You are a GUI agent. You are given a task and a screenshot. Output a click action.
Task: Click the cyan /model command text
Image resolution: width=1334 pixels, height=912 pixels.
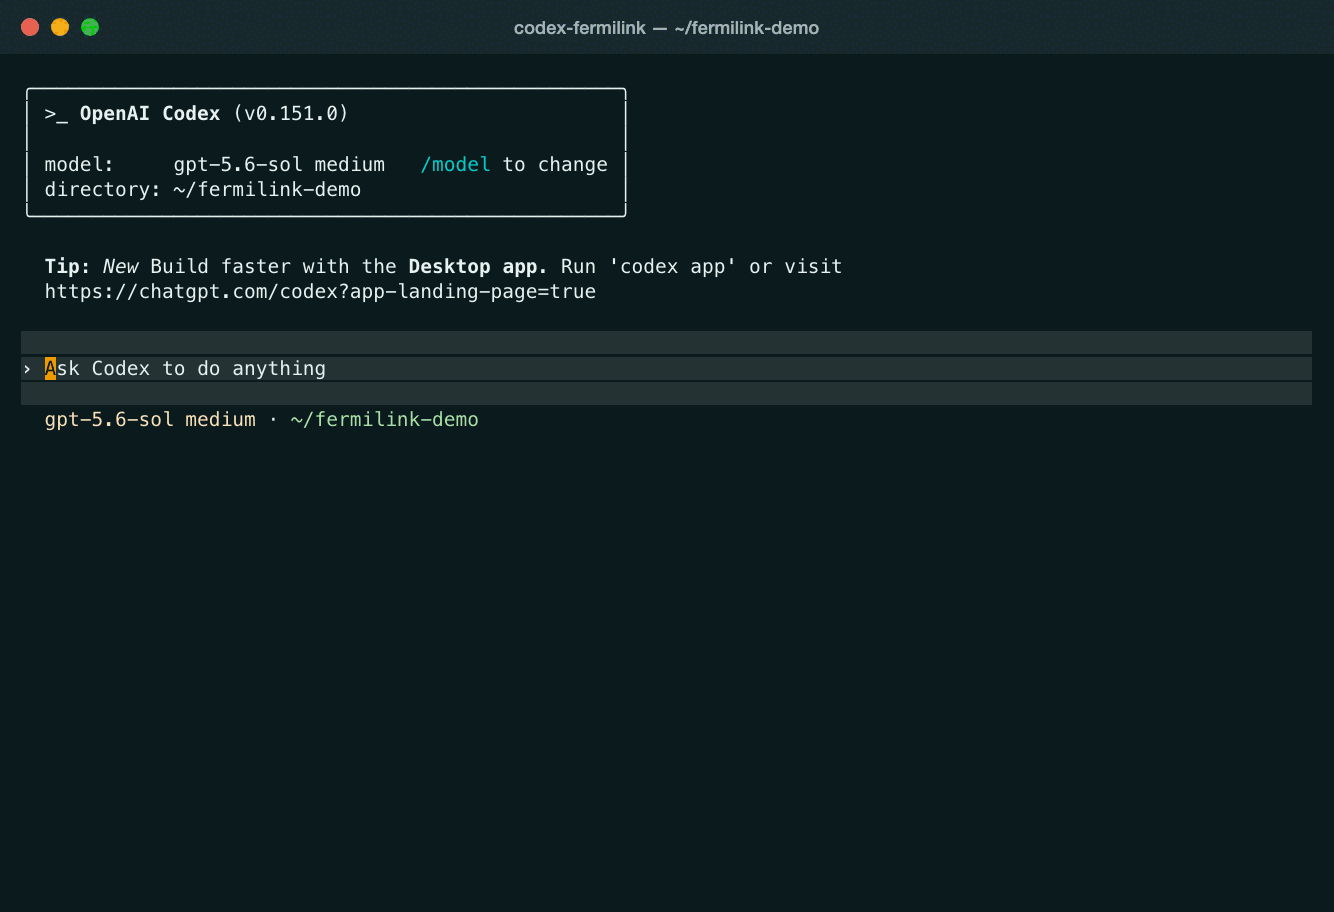455,165
